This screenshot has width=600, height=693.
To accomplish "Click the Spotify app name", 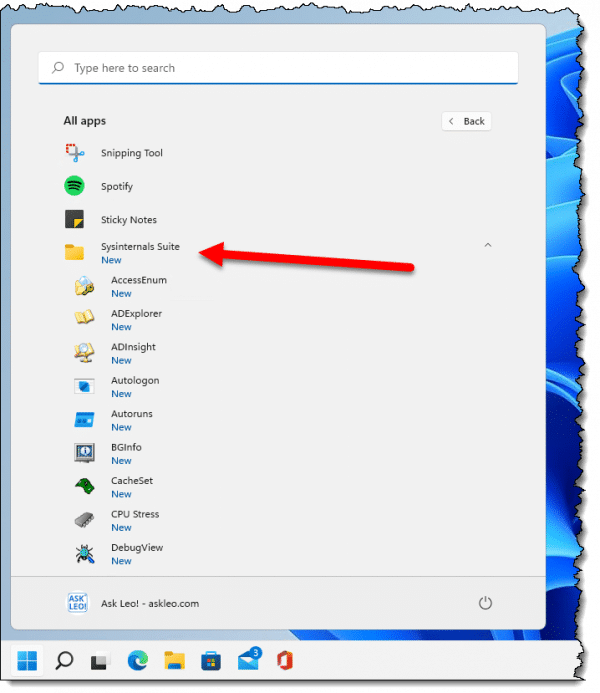I will tap(117, 187).
